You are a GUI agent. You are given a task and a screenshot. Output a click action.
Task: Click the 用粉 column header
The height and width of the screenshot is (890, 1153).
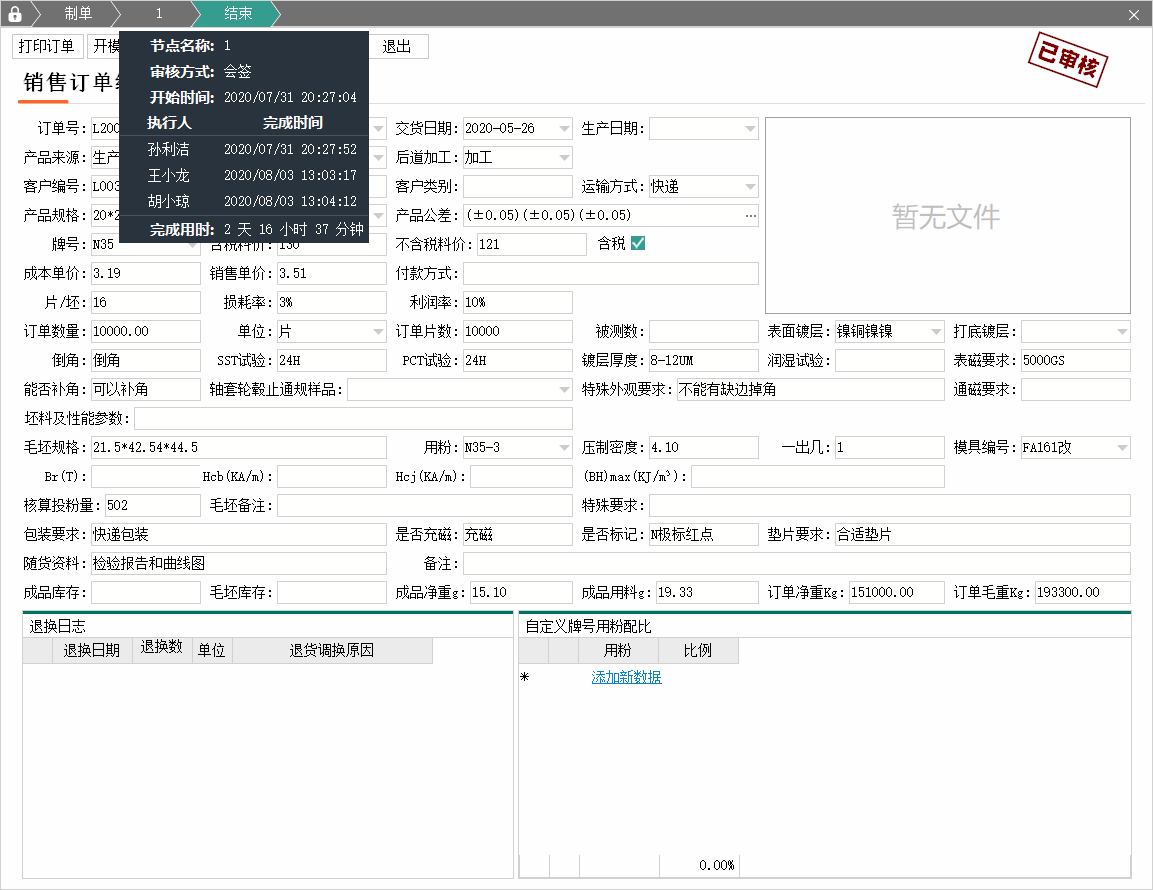tap(618, 650)
